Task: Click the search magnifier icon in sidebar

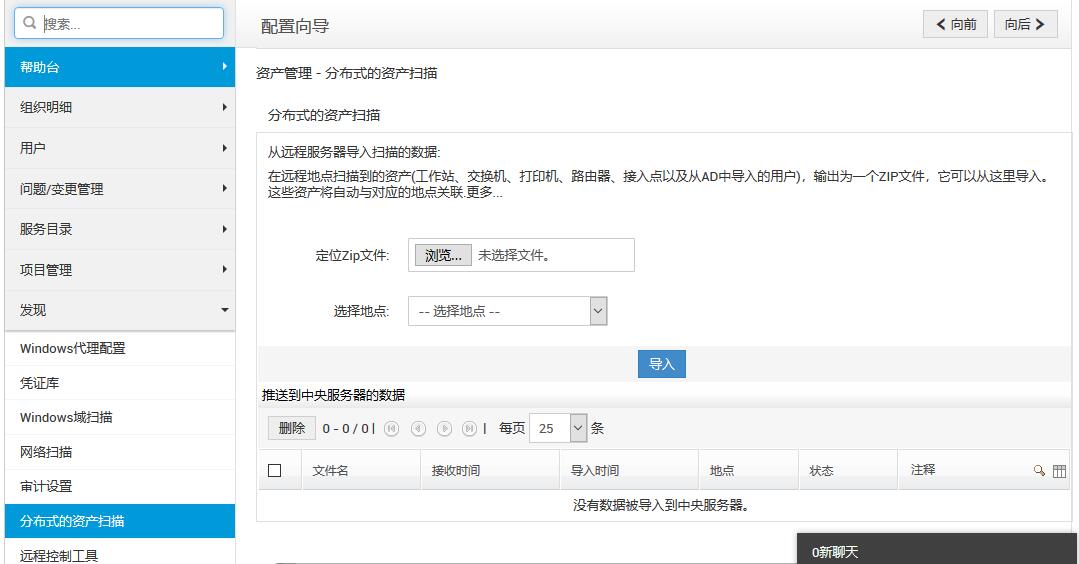Action: (x=30, y=23)
